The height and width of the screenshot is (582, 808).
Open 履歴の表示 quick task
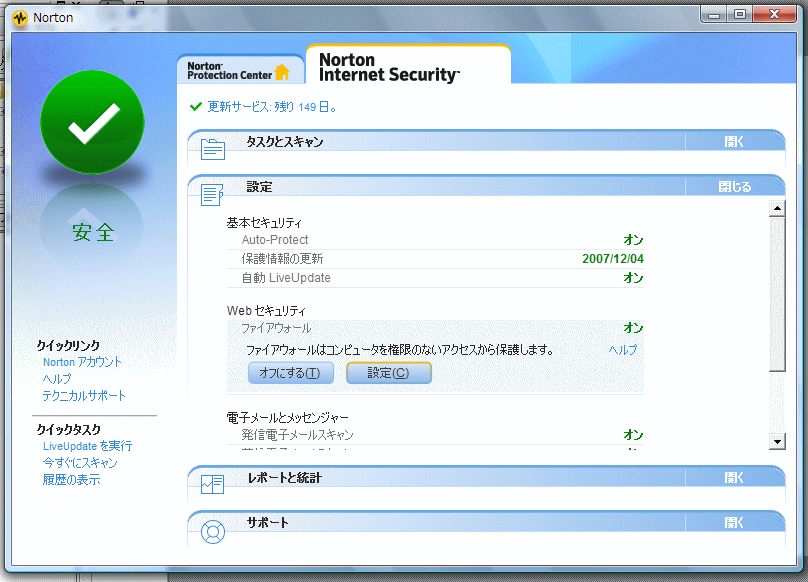(x=71, y=480)
